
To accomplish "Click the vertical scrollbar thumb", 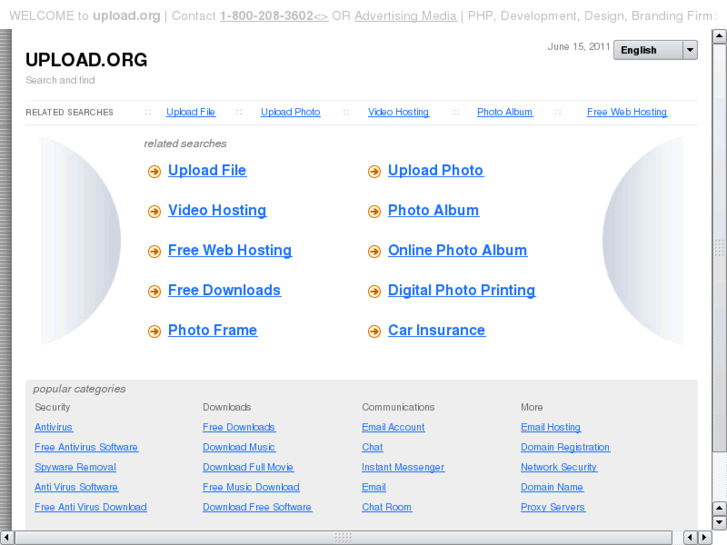I will [719, 247].
